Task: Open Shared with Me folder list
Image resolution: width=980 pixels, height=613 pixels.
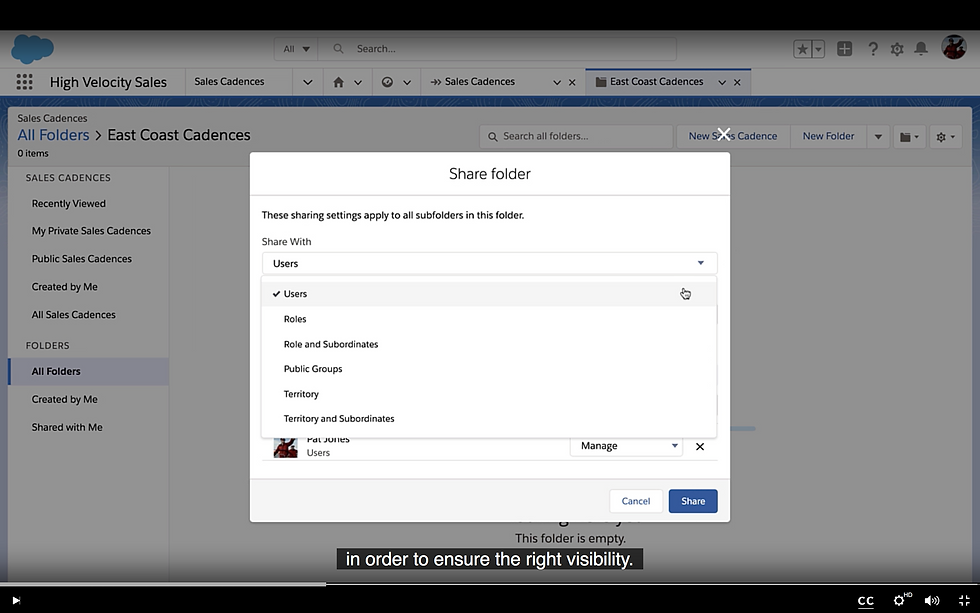Action: [x=67, y=427]
